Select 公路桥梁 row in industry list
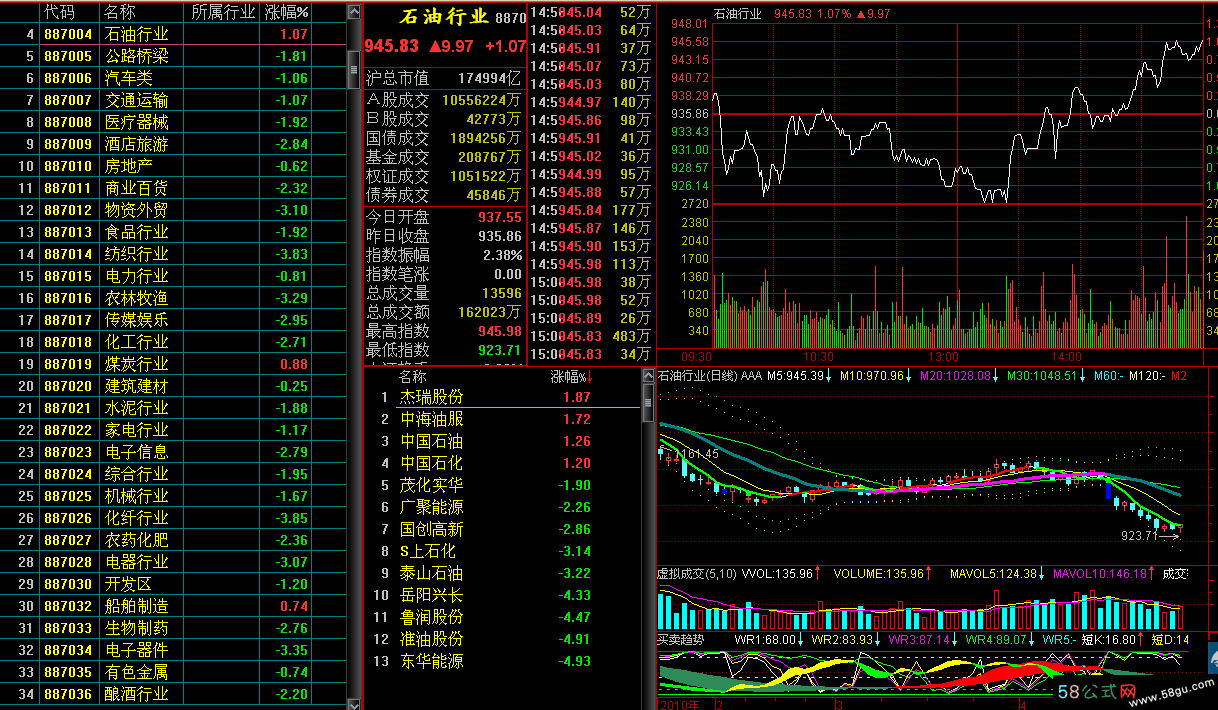Screen dimensions: 1218x710 pyautogui.click(x=173, y=56)
